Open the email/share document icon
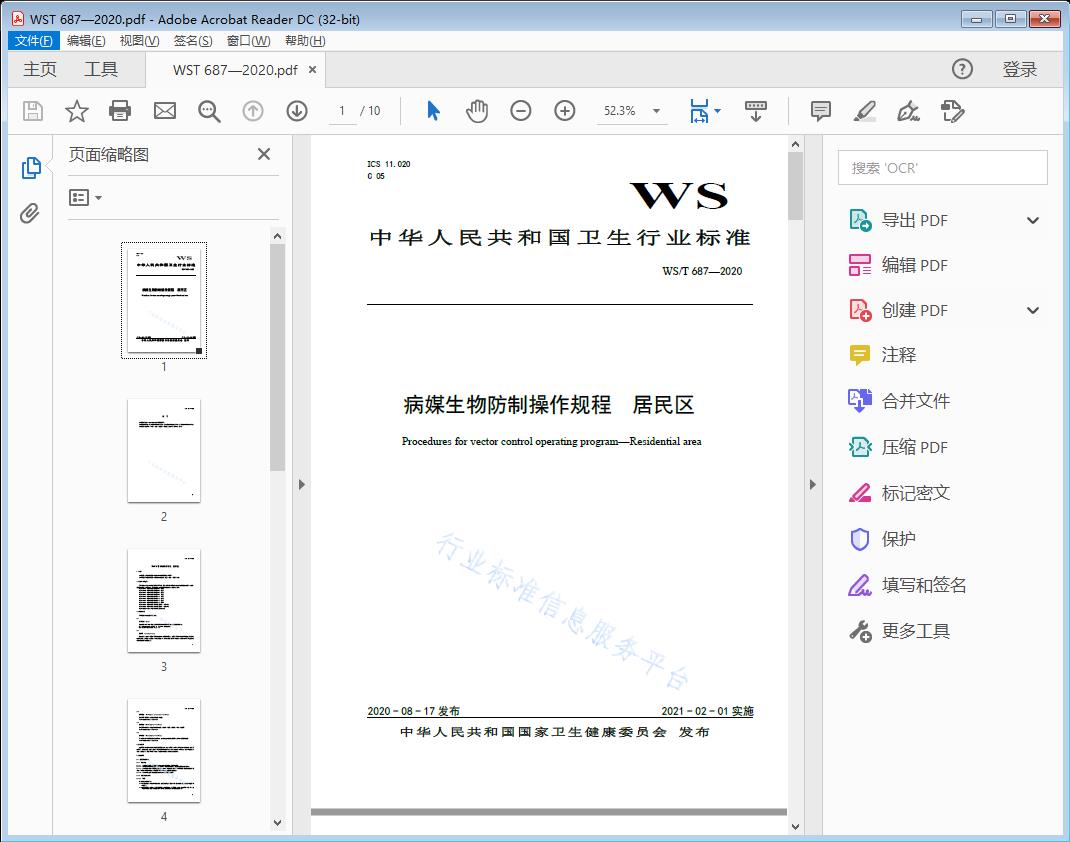 pyautogui.click(x=164, y=111)
